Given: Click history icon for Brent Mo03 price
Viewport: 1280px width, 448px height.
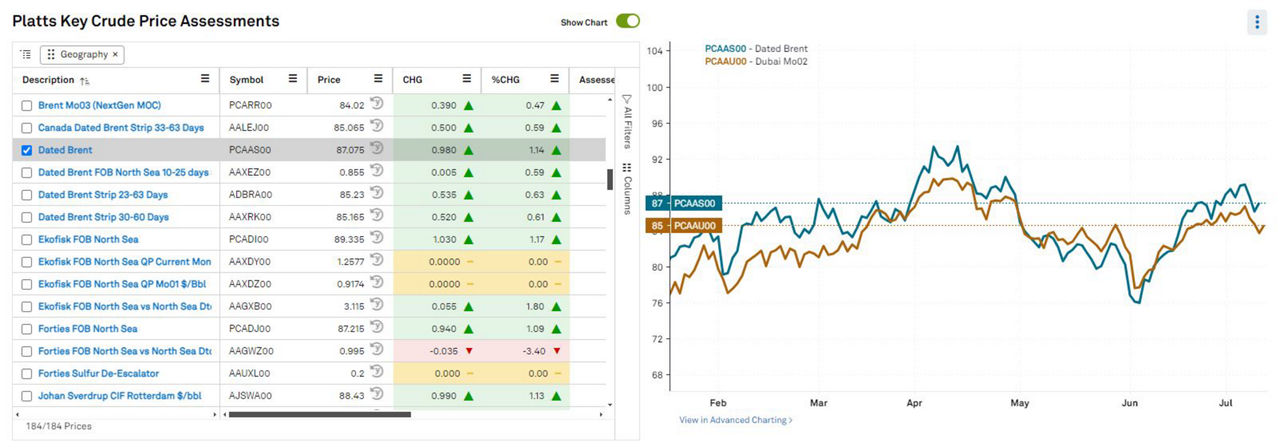Looking at the screenshot, I should pyautogui.click(x=376, y=104).
